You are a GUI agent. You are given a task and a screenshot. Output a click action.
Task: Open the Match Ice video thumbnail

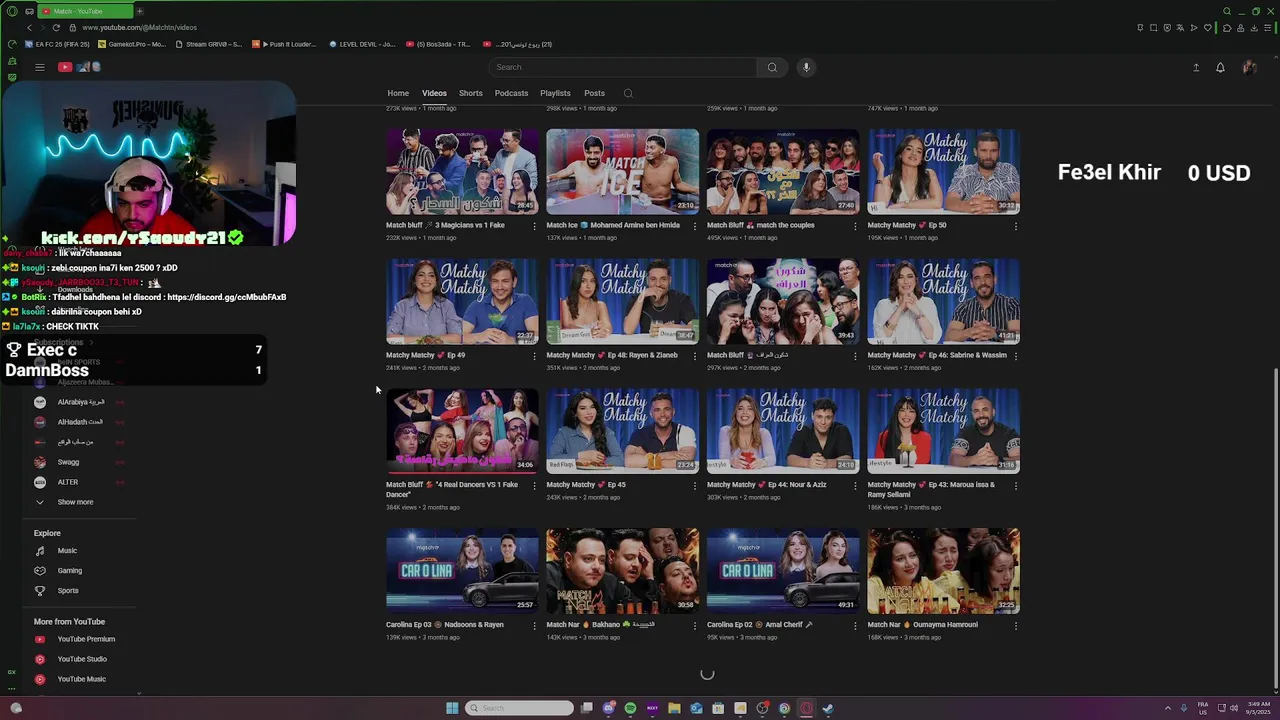[622, 171]
